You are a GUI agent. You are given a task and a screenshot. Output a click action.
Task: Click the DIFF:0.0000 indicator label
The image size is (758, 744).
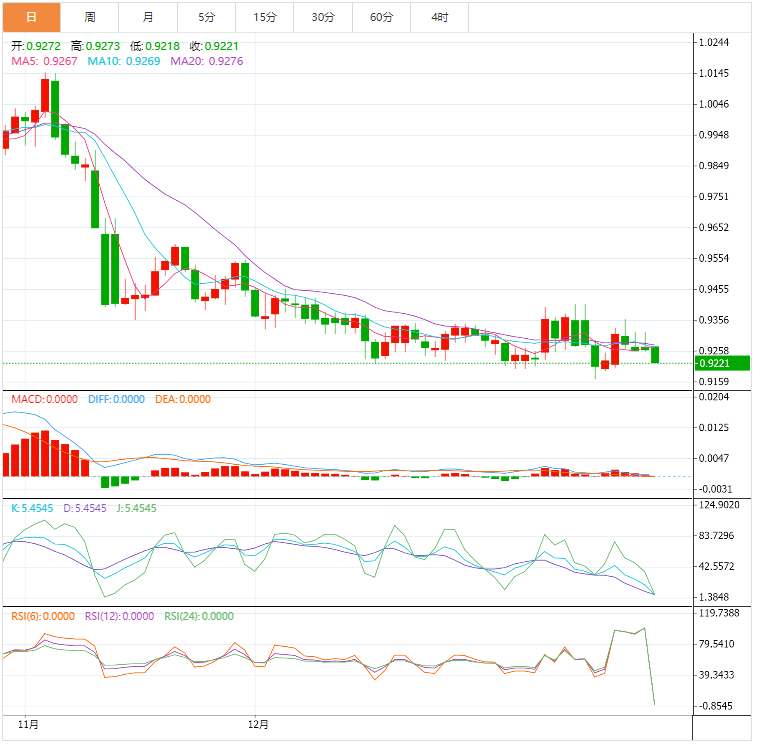coord(117,400)
